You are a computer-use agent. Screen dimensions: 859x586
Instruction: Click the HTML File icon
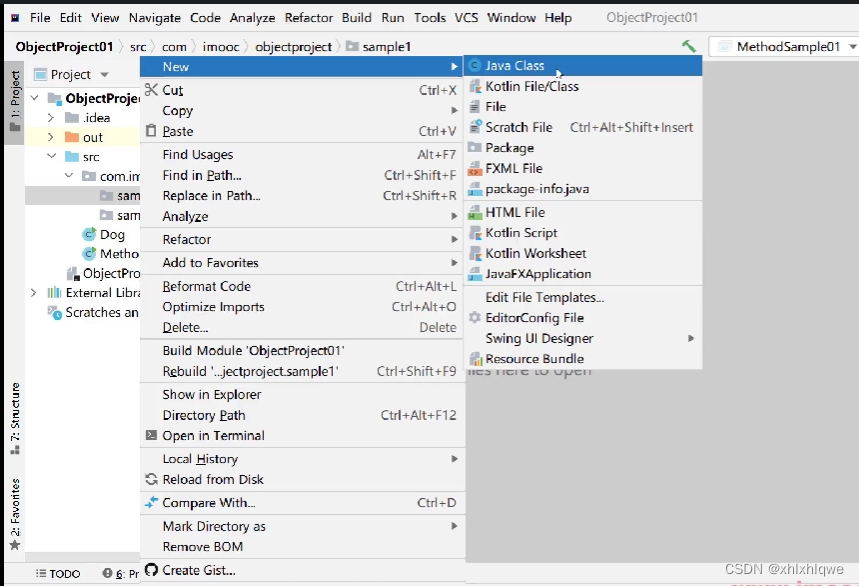[475, 212]
